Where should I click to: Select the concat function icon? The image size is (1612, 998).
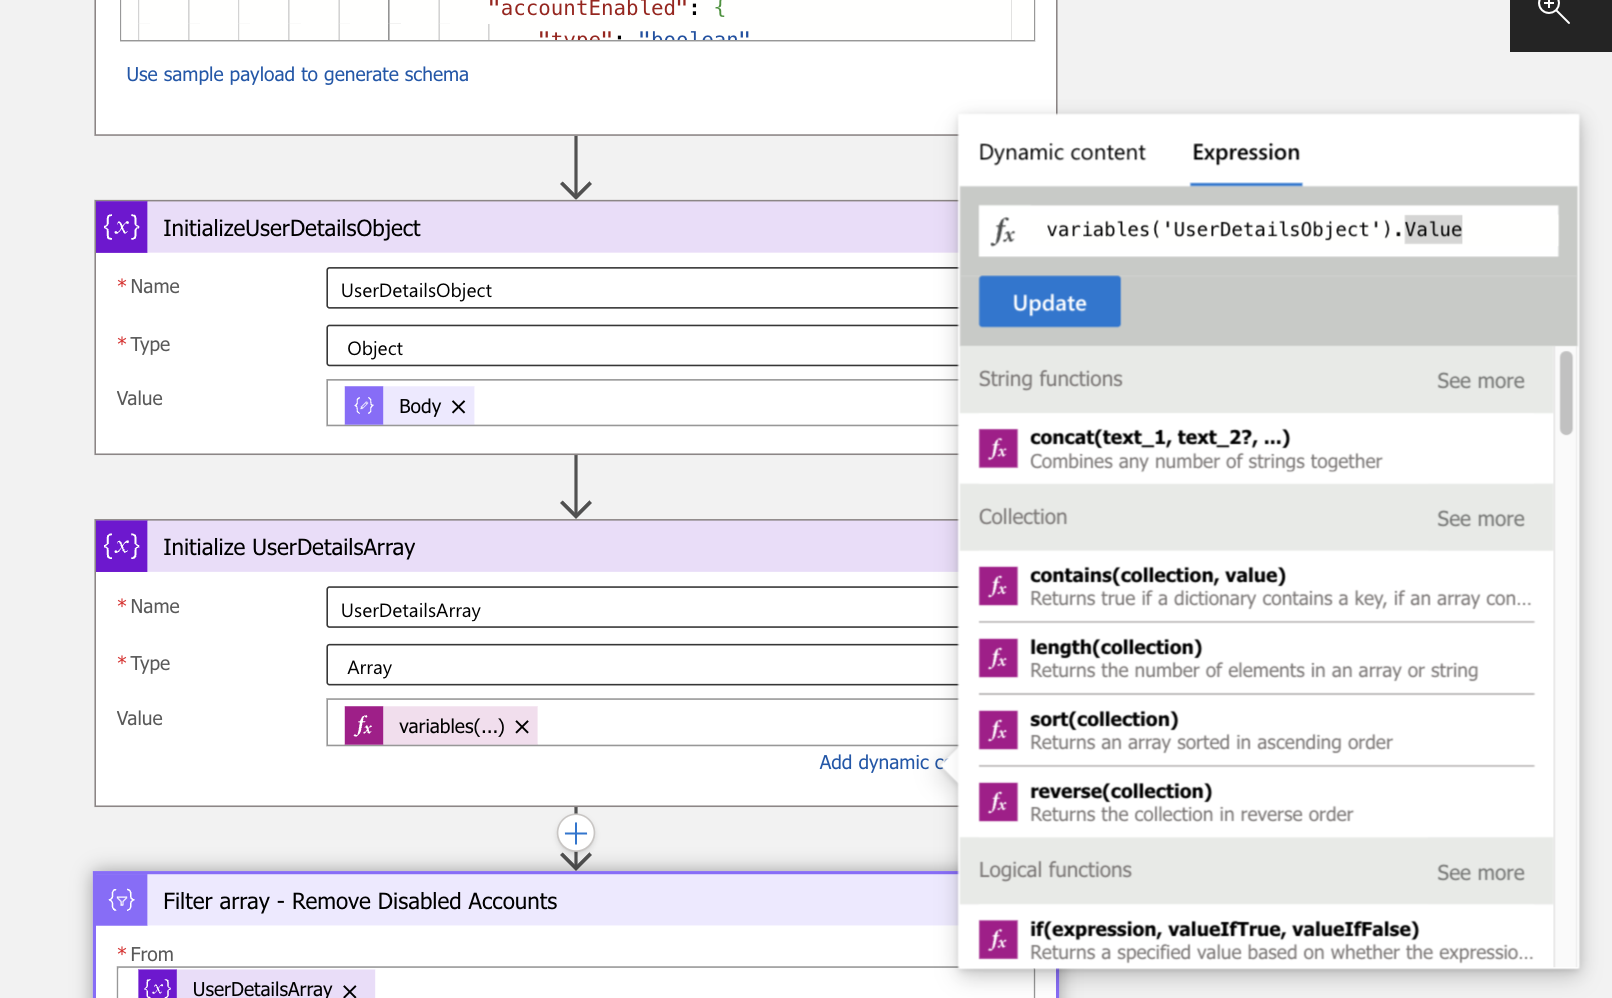click(x=997, y=449)
